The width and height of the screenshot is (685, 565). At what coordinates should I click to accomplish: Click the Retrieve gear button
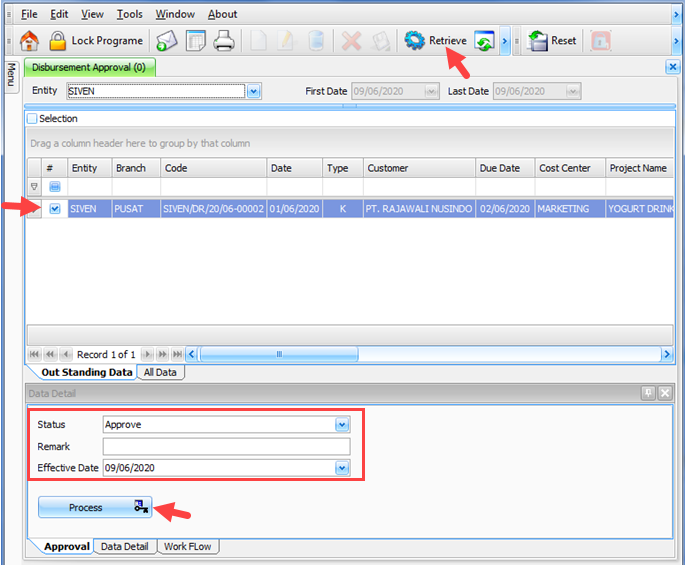(x=435, y=41)
